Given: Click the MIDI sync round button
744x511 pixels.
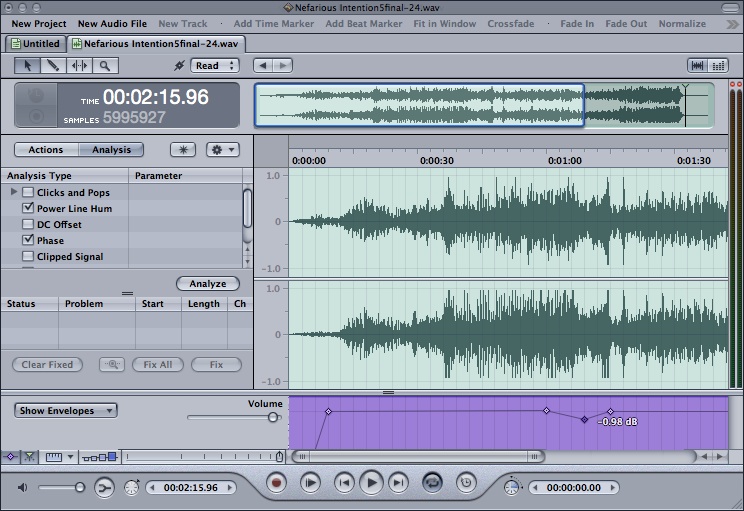Looking at the screenshot, I should 104,487.
